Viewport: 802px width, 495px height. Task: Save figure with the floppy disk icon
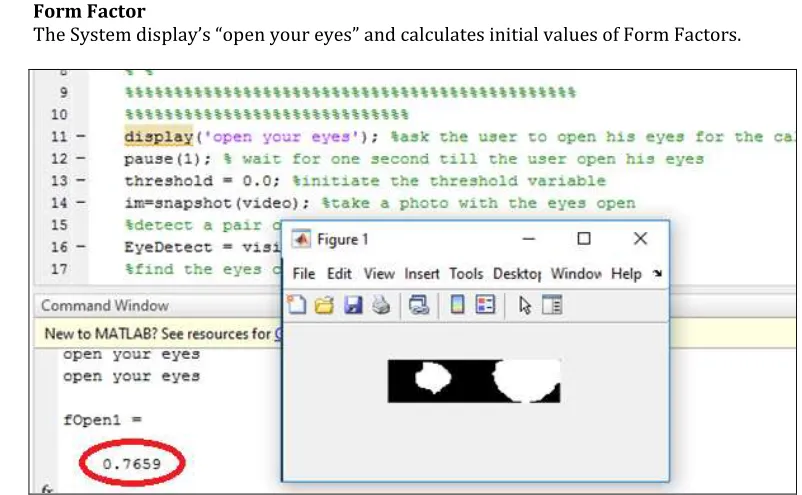click(x=353, y=305)
